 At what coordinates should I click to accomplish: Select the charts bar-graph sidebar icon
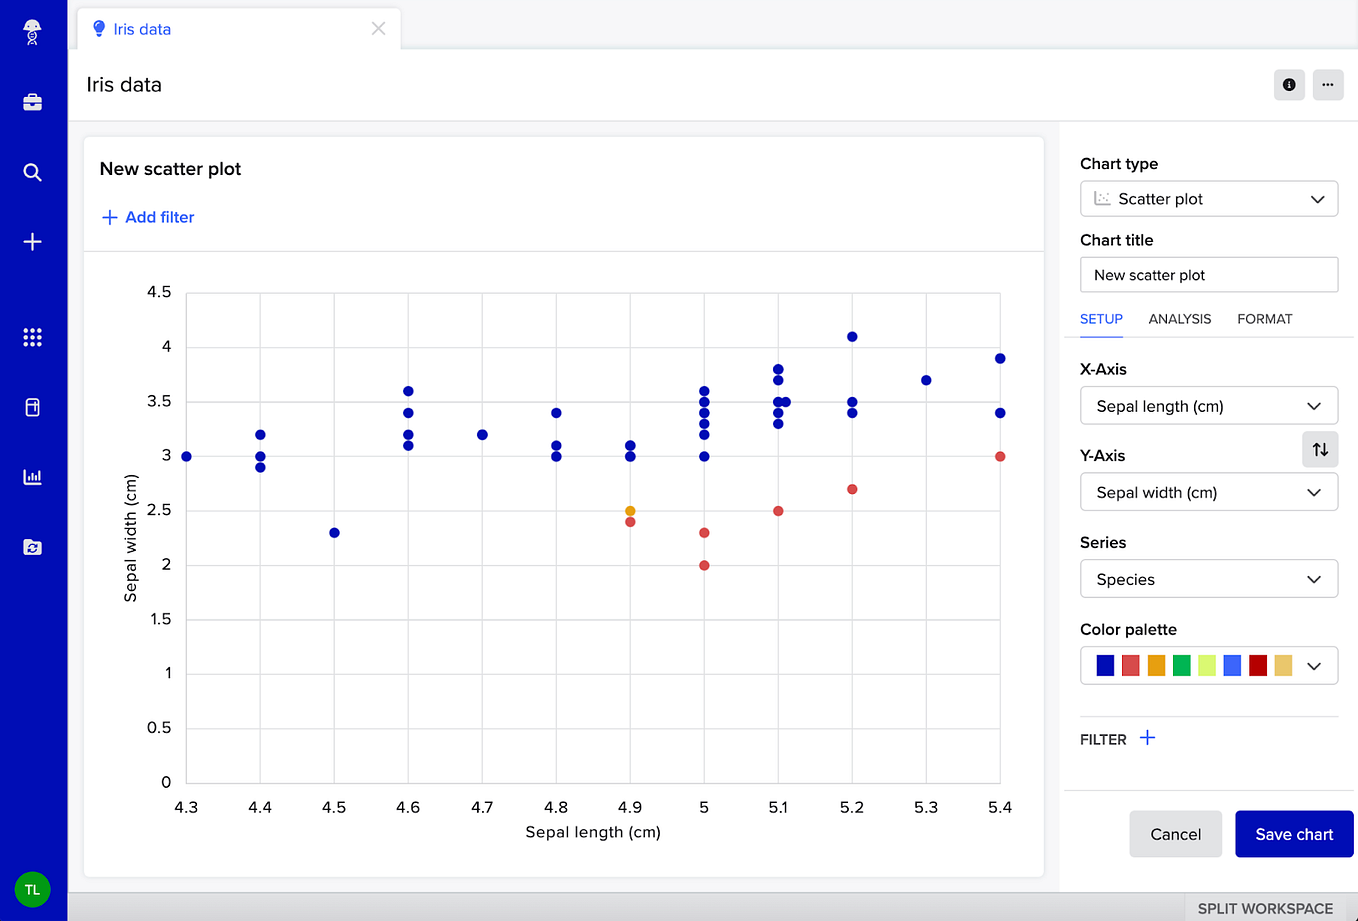point(32,476)
